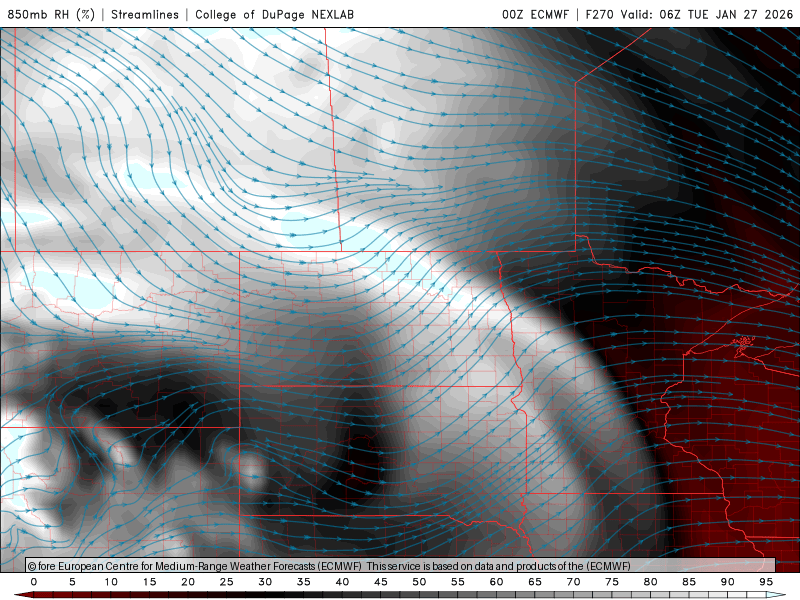The height and width of the screenshot is (600, 800).
Task: Click colorbar label "10"
Action: tap(111, 582)
